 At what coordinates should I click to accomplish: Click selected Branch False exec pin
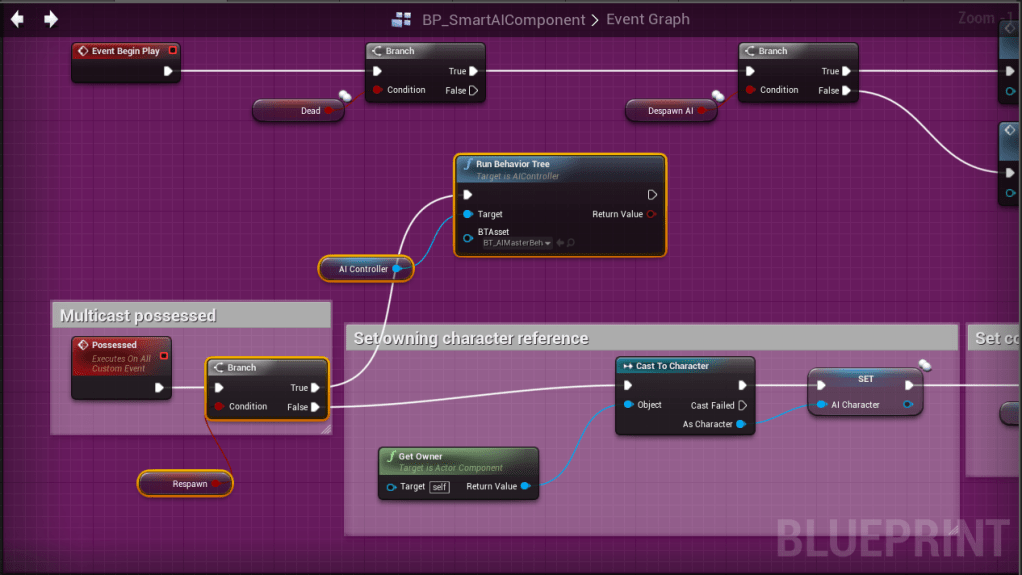click(315, 407)
